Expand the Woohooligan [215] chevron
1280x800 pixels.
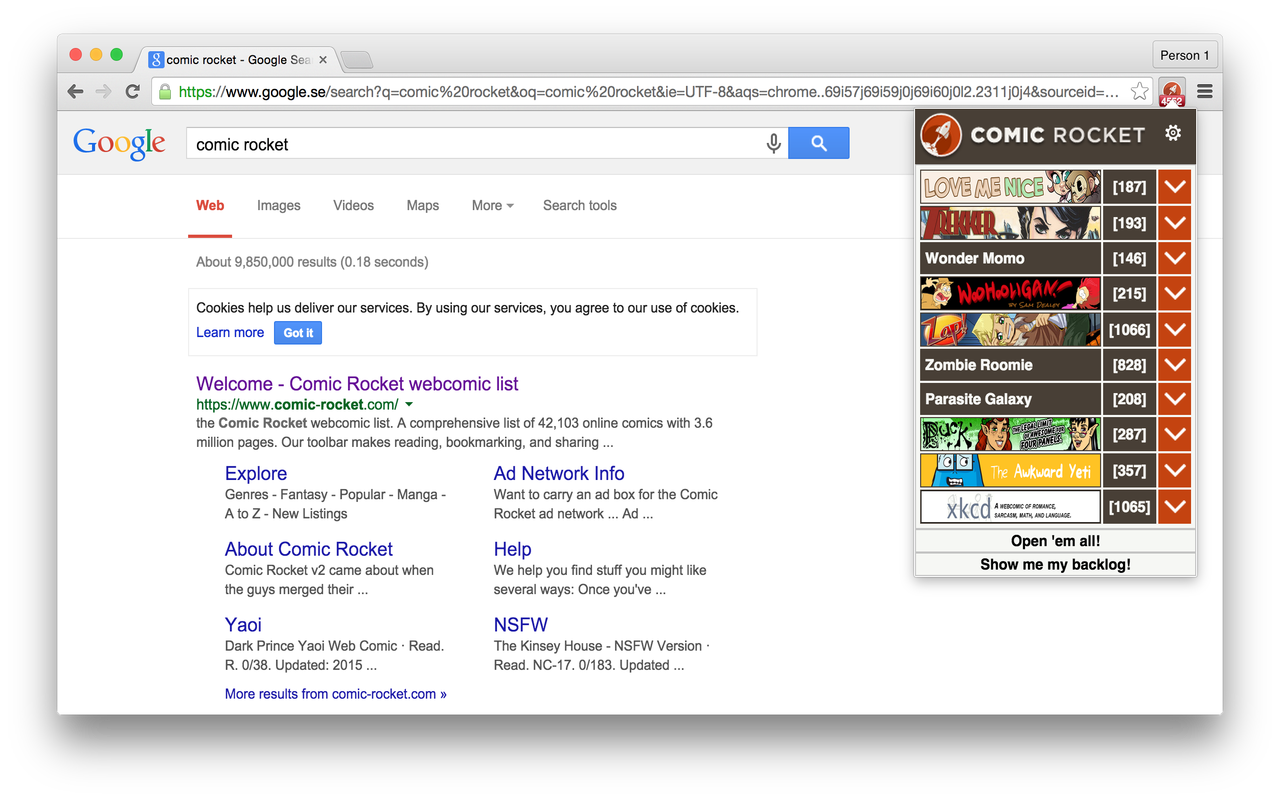pyautogui.click(x=1175, y=293)
